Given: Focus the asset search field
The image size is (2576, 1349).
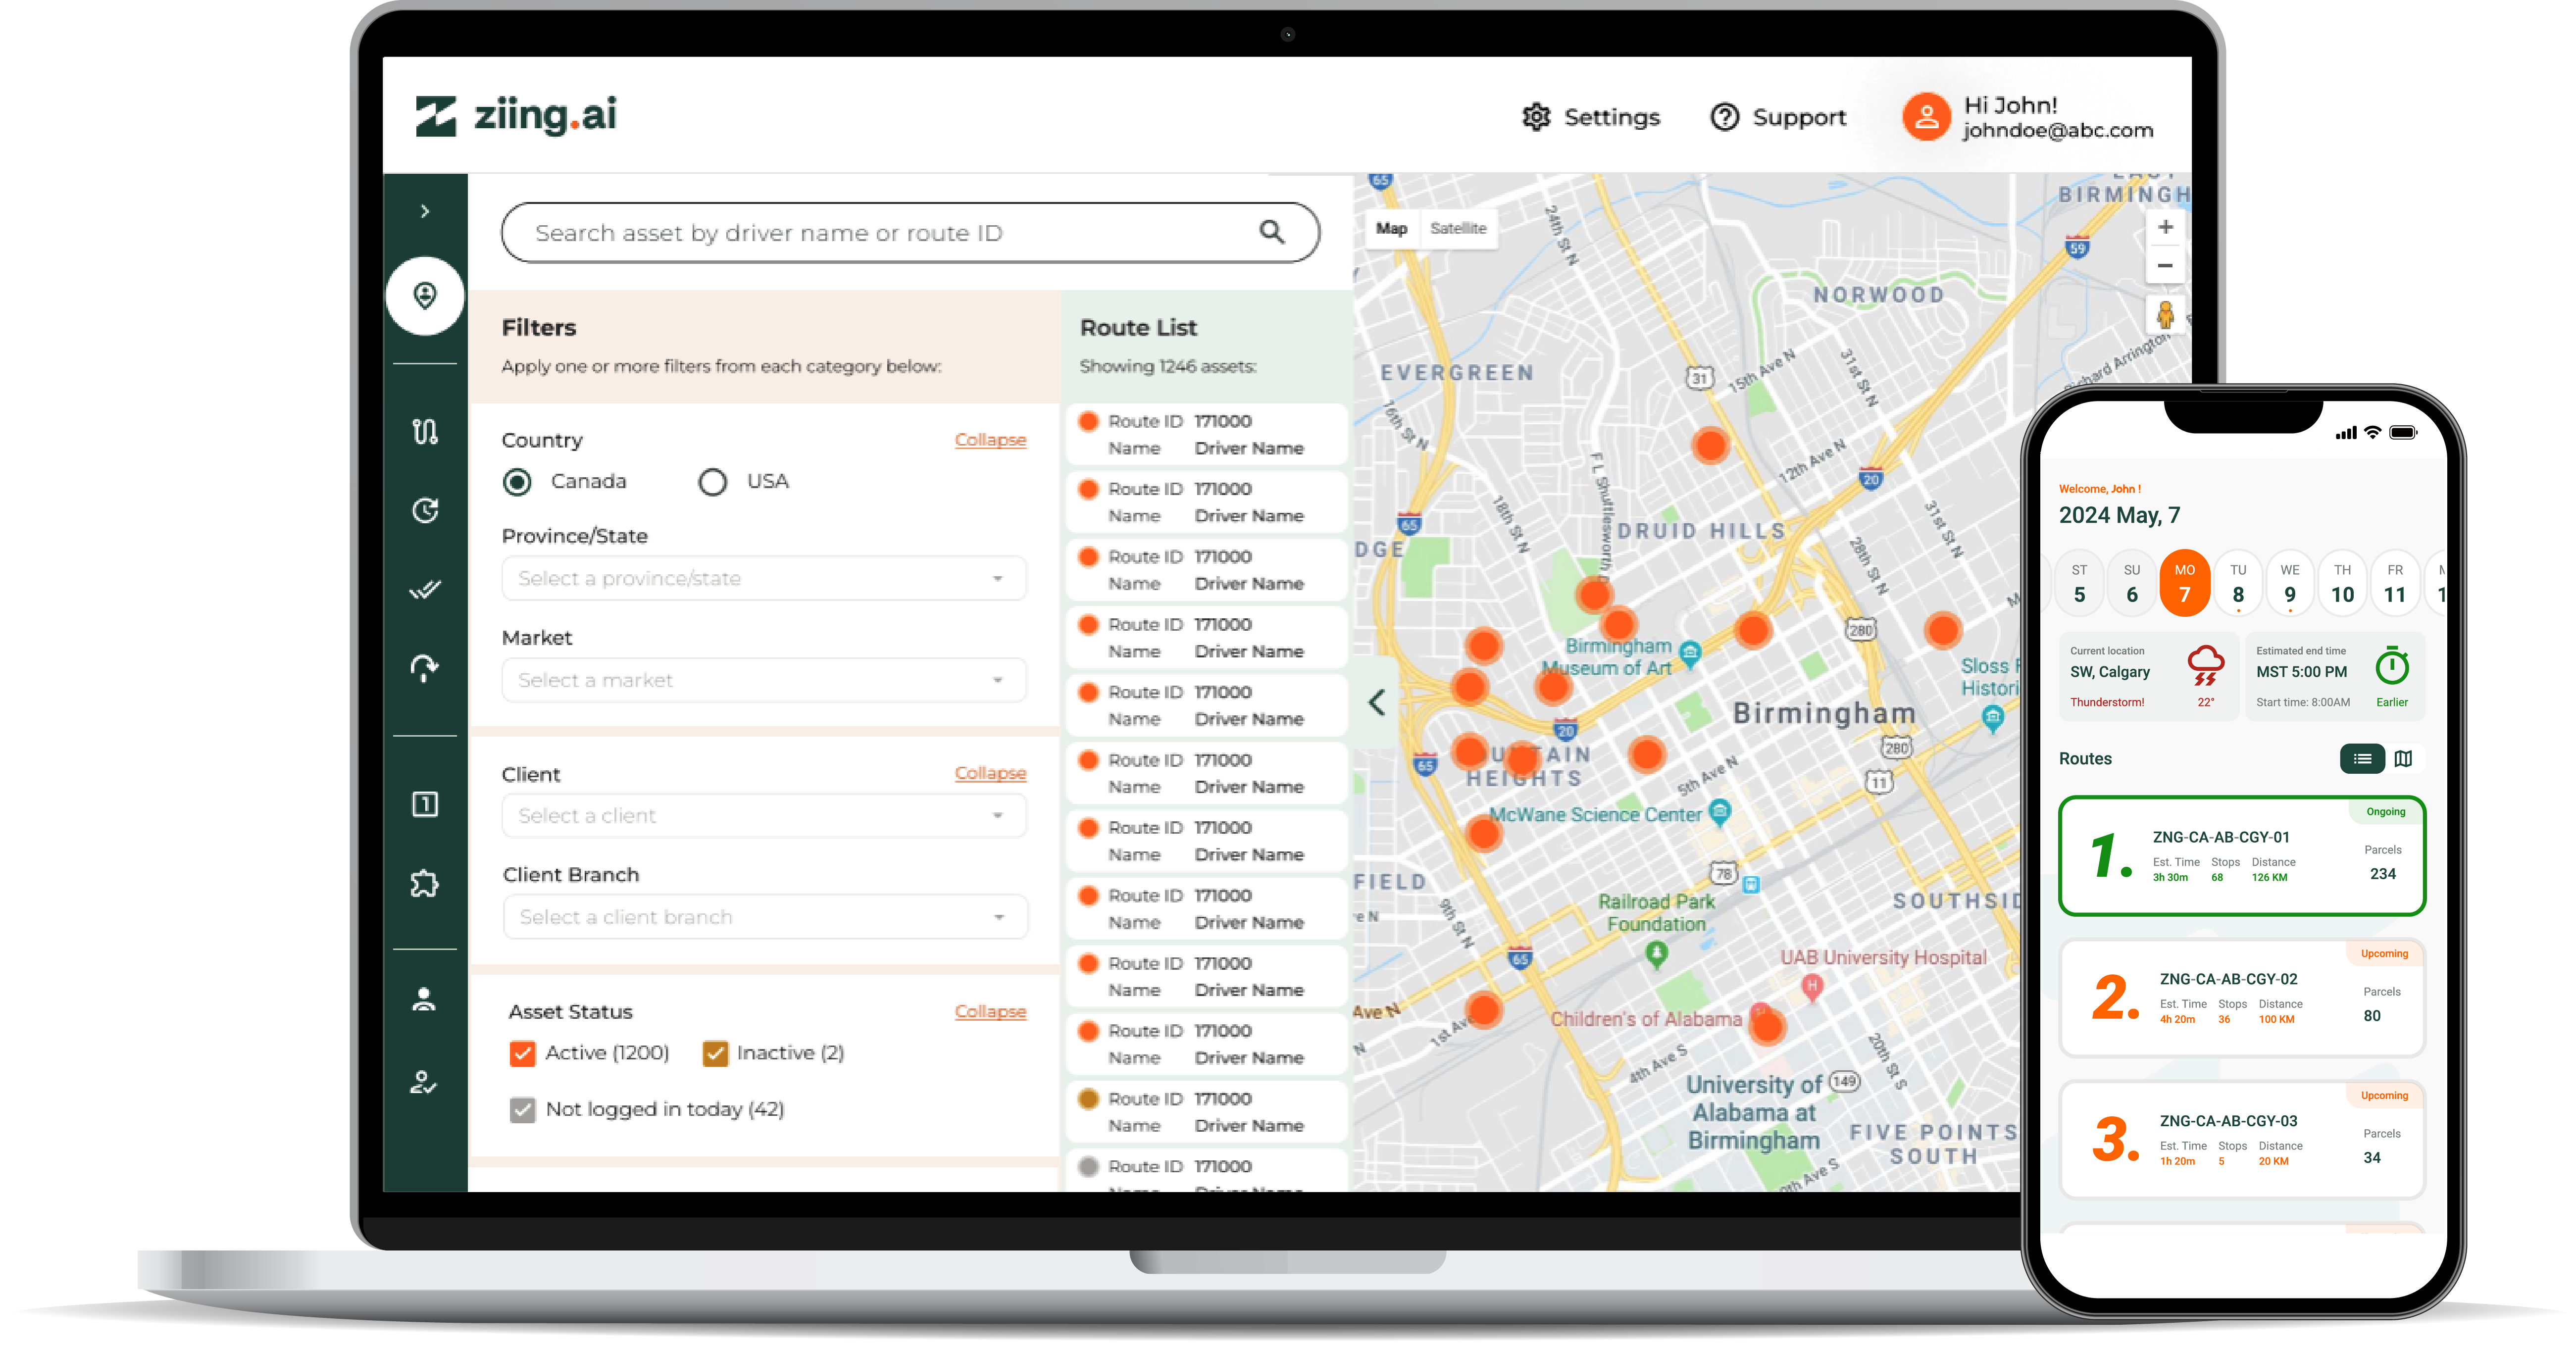Looking at the screenshot, I should [x=910, y=233].
